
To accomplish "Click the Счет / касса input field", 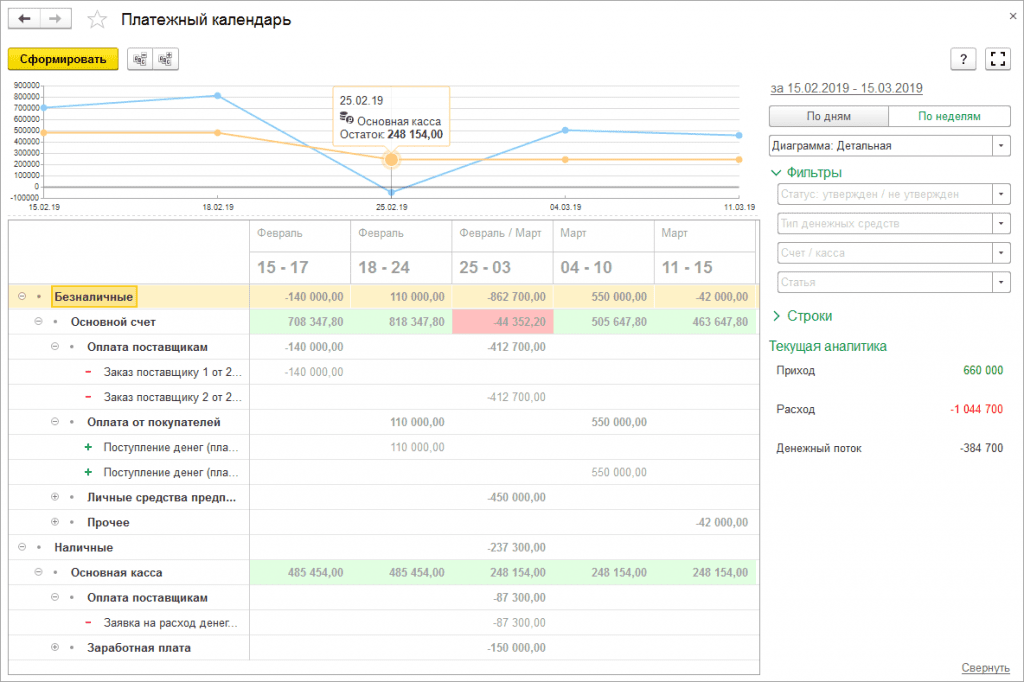I will click(x=885, y=253).
